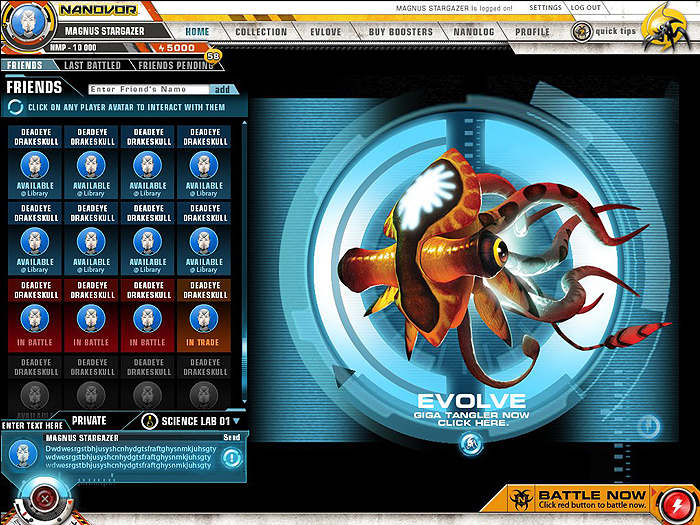Click the add friend button
Viewport: 700px width, 525px height.
click(222, 89)
